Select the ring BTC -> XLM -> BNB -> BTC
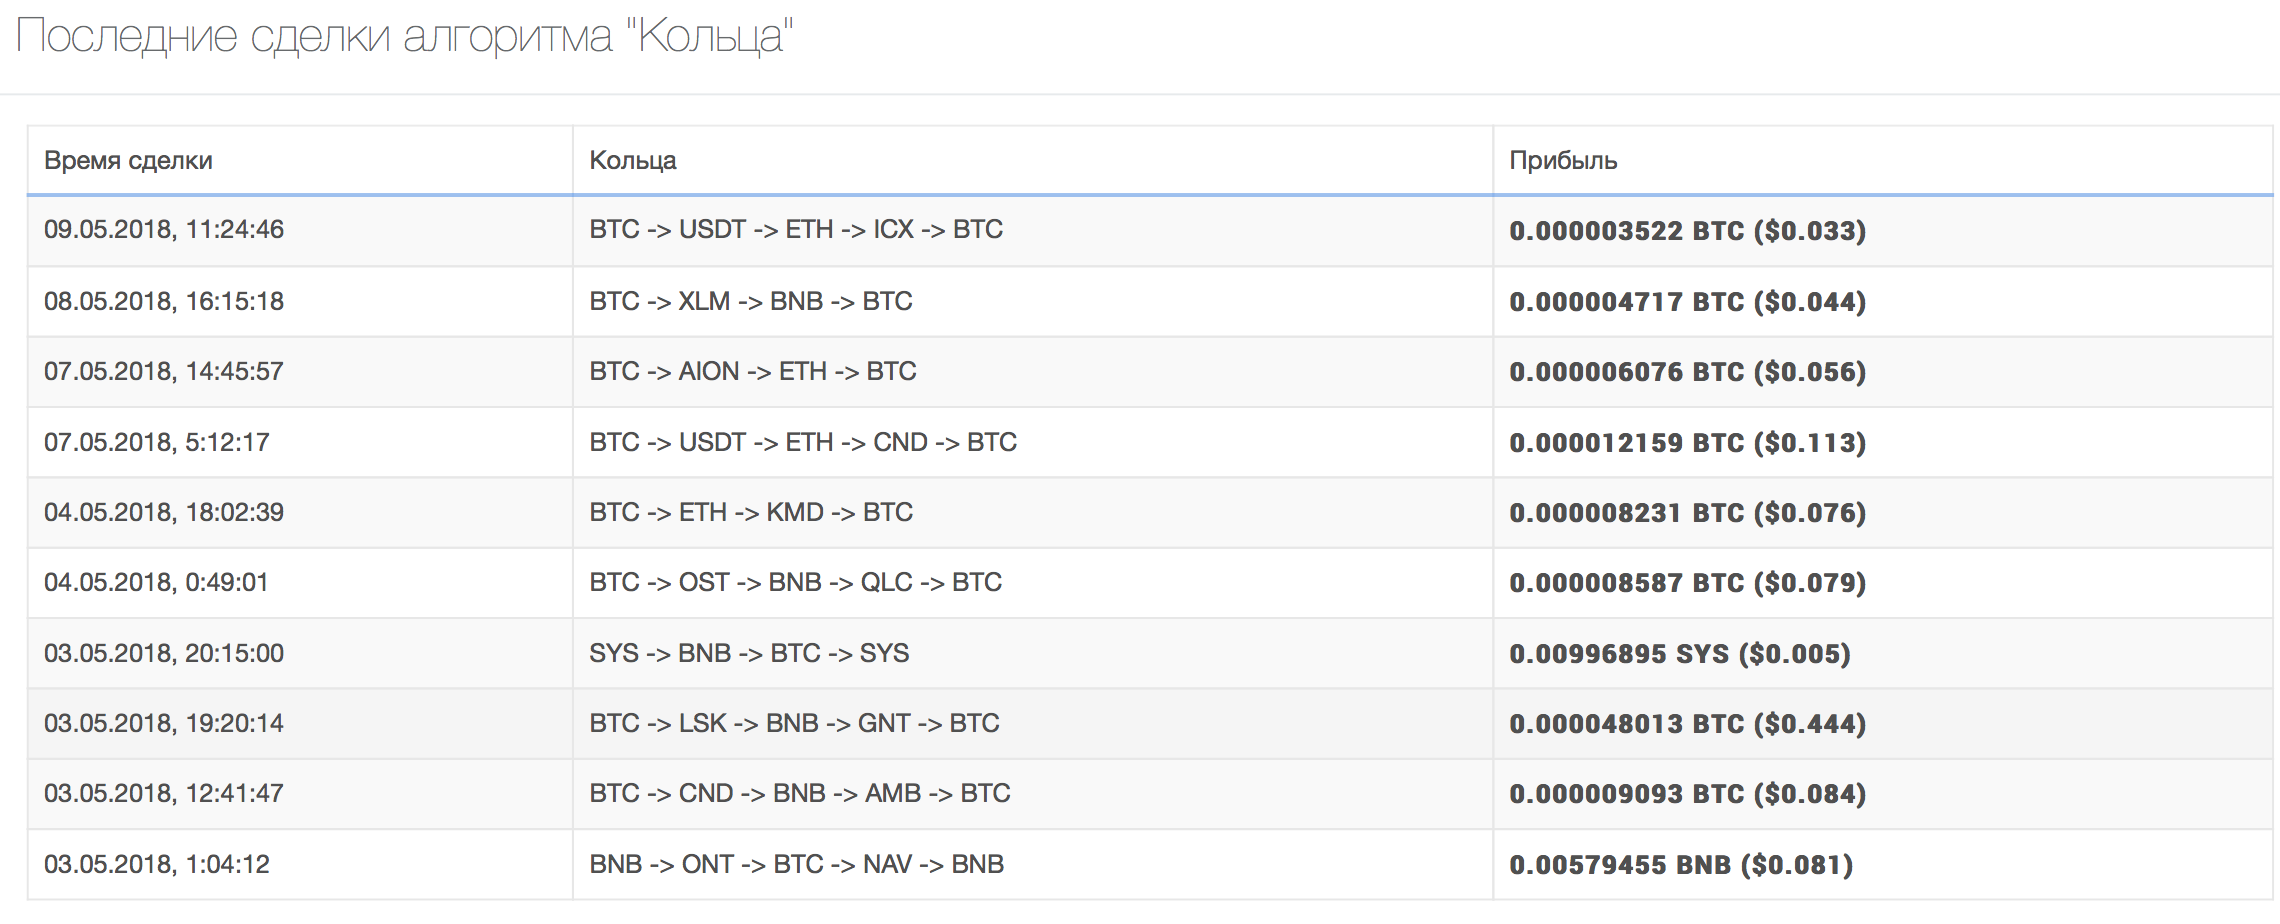2280x924 pixels. click(x=751, y=301)
